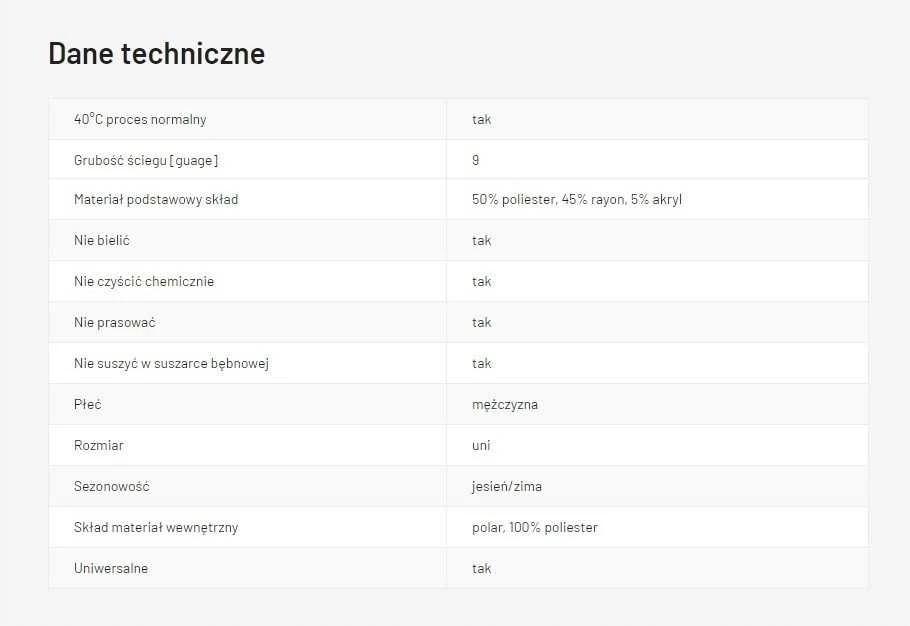Screen dimensions: 910x626
Task: Click the Sezonowość row label
Action: click(x=111, y=487)
